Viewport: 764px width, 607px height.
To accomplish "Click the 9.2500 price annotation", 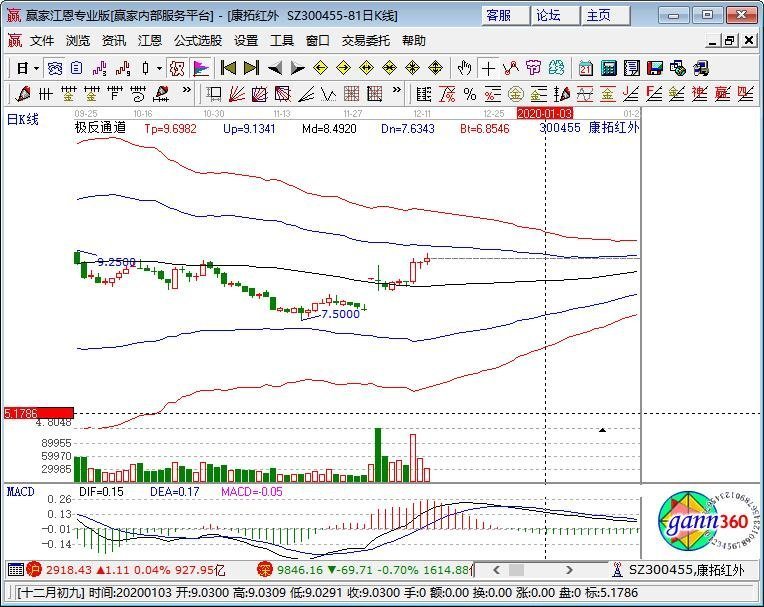I will click(x=116, y=262).
